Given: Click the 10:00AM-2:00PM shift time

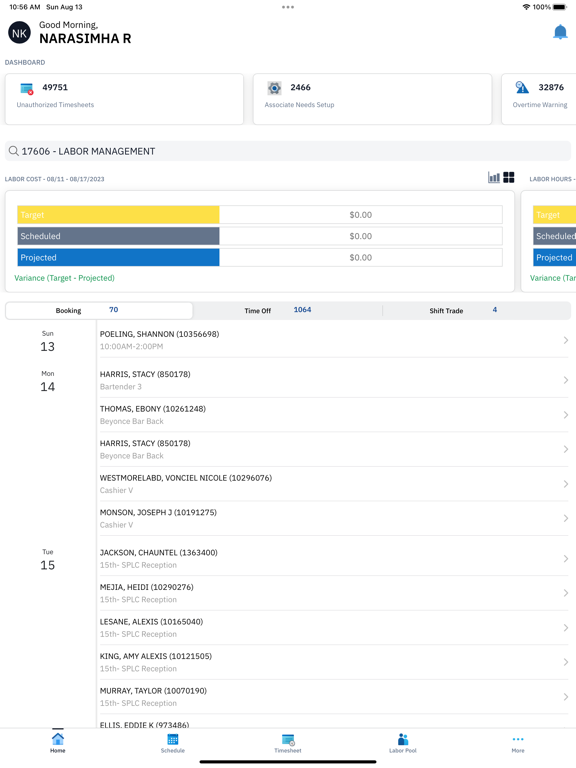Looking at the screenshot, I should (x=131, y=346).
